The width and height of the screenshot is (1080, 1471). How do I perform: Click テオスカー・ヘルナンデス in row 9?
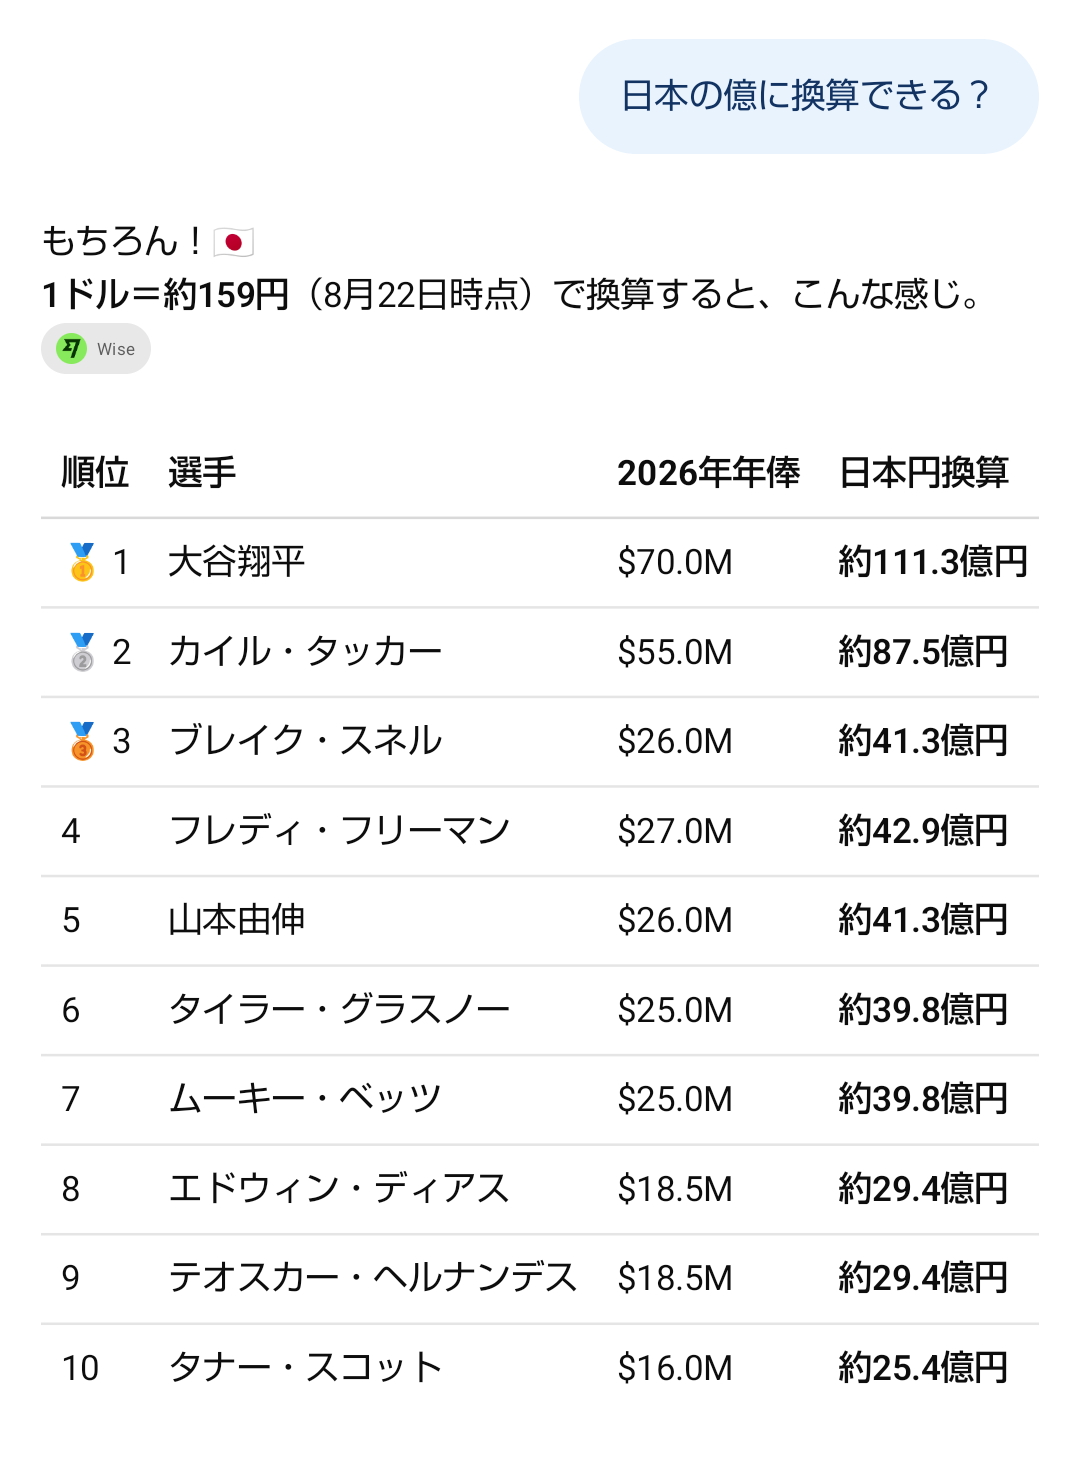tap(372, 1278)
